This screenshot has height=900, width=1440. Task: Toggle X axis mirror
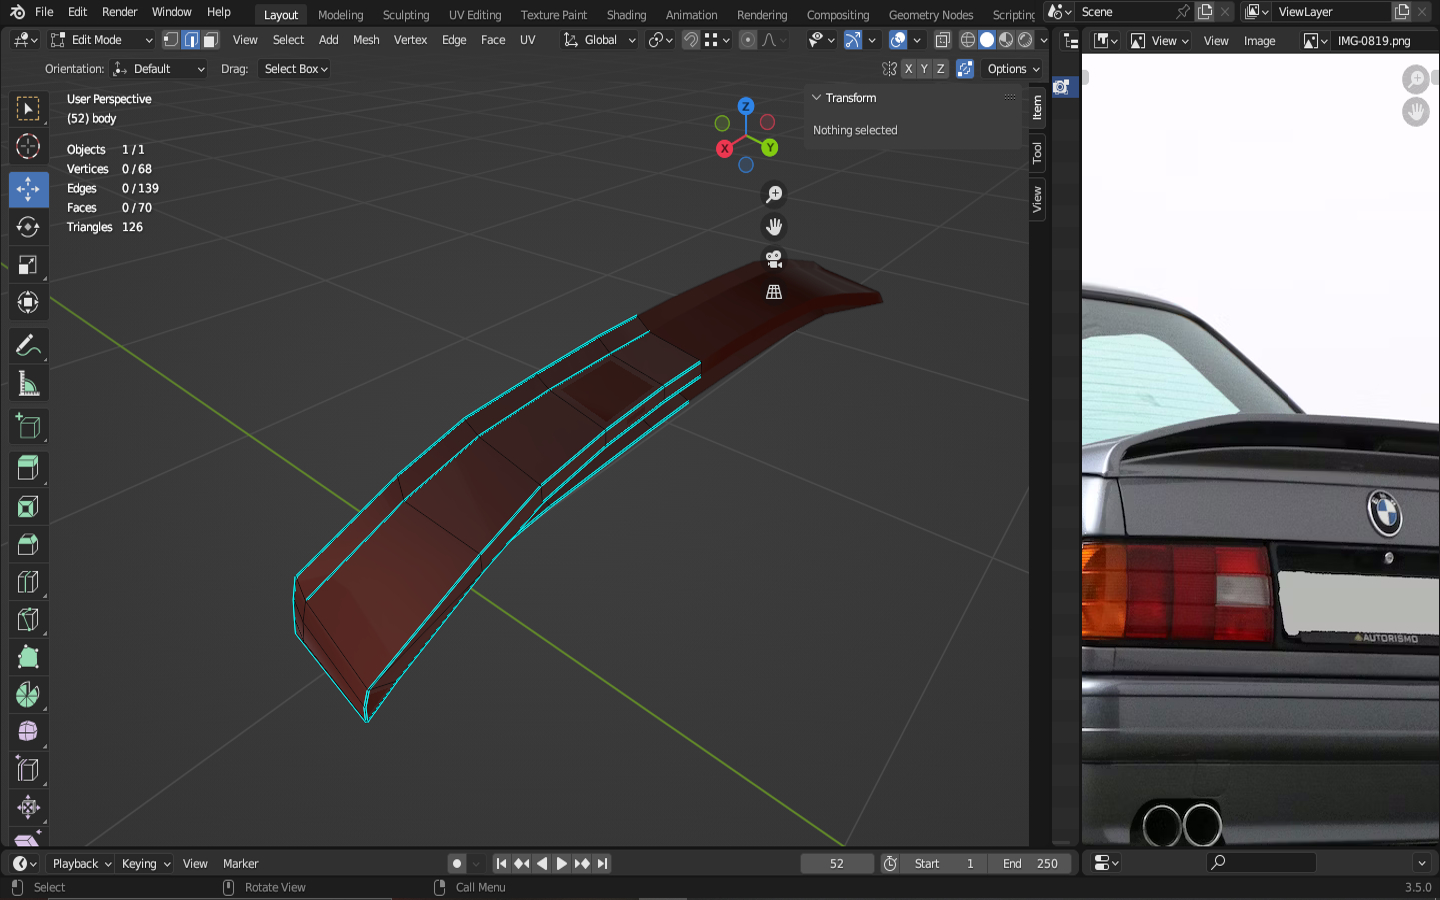click(908, 69)
